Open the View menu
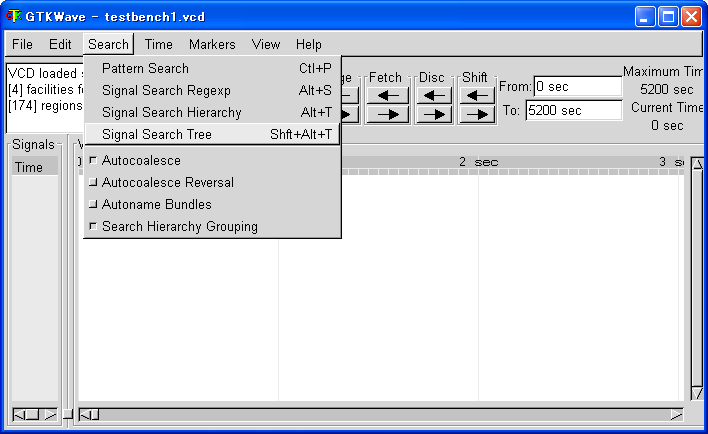 click(x=266, y=44)
